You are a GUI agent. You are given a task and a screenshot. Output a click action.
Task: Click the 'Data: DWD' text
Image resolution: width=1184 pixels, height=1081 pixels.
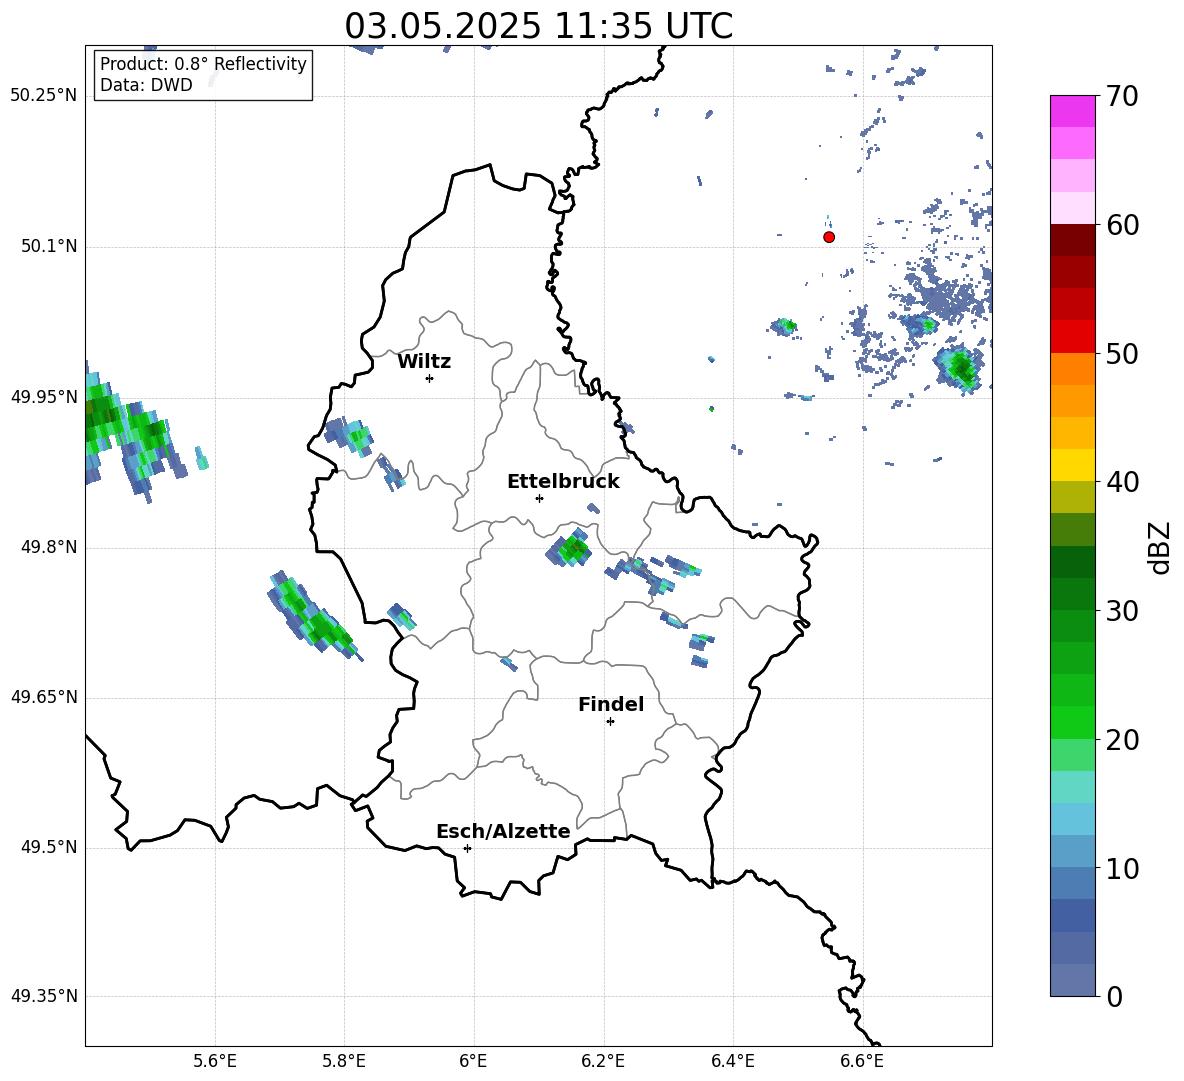[146, 85]
